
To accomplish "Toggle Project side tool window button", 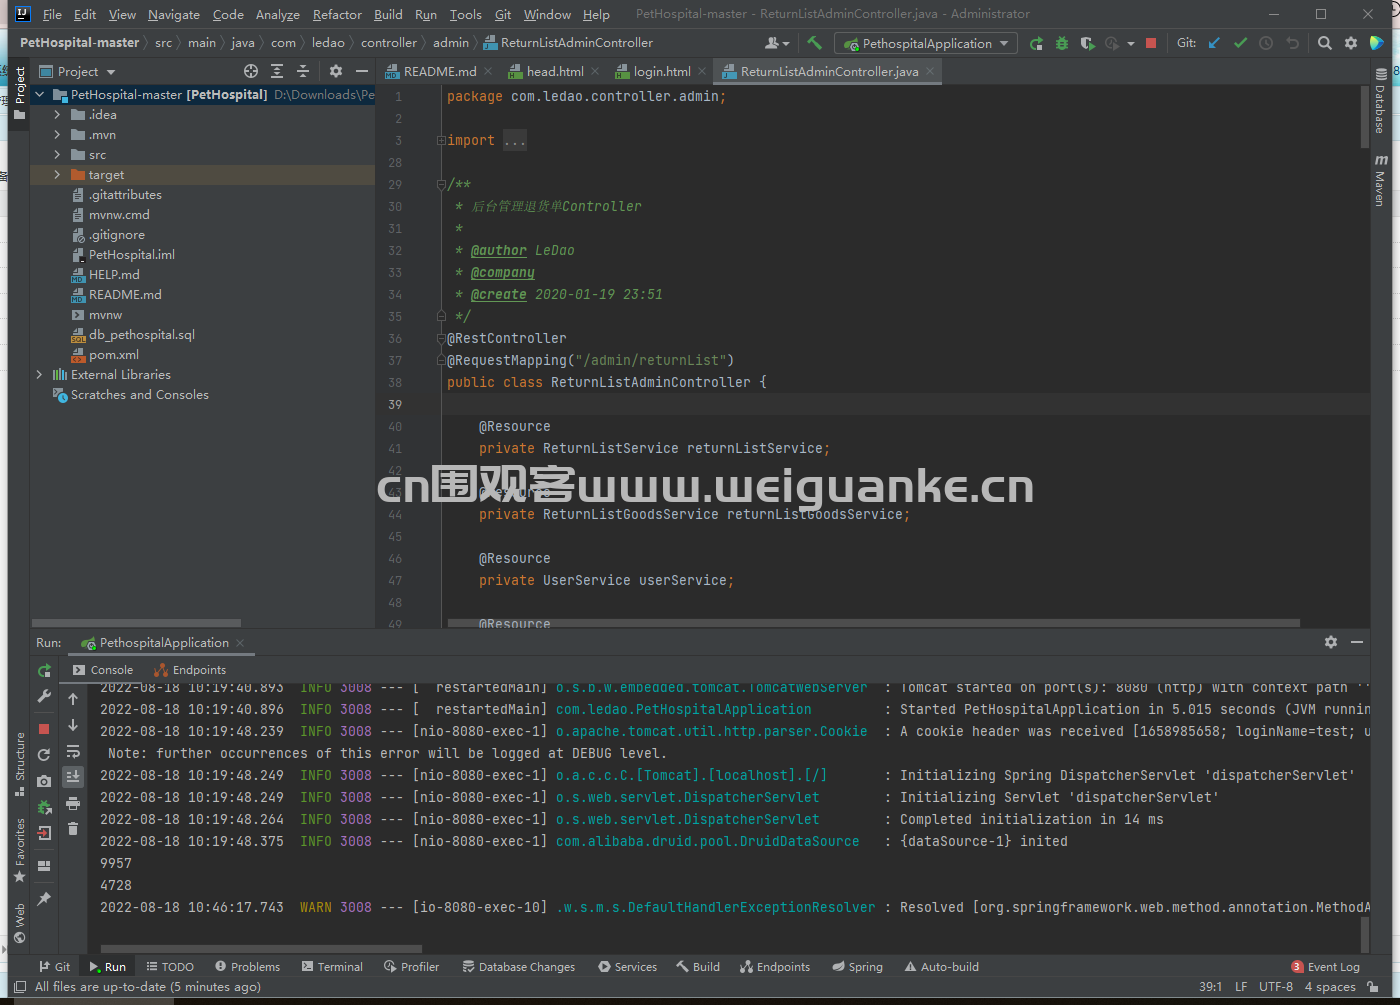I will [x=19, y=93].
